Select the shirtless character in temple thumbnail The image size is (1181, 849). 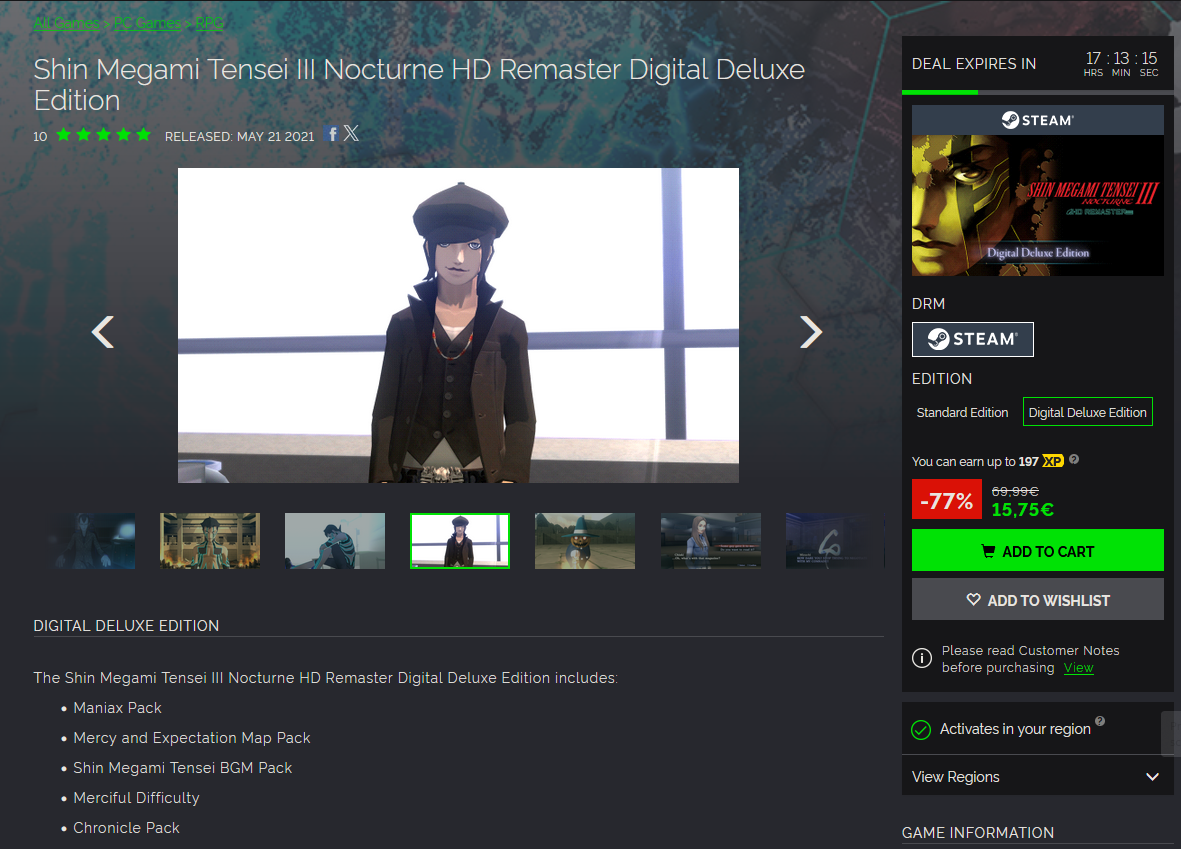pos(209,541)
